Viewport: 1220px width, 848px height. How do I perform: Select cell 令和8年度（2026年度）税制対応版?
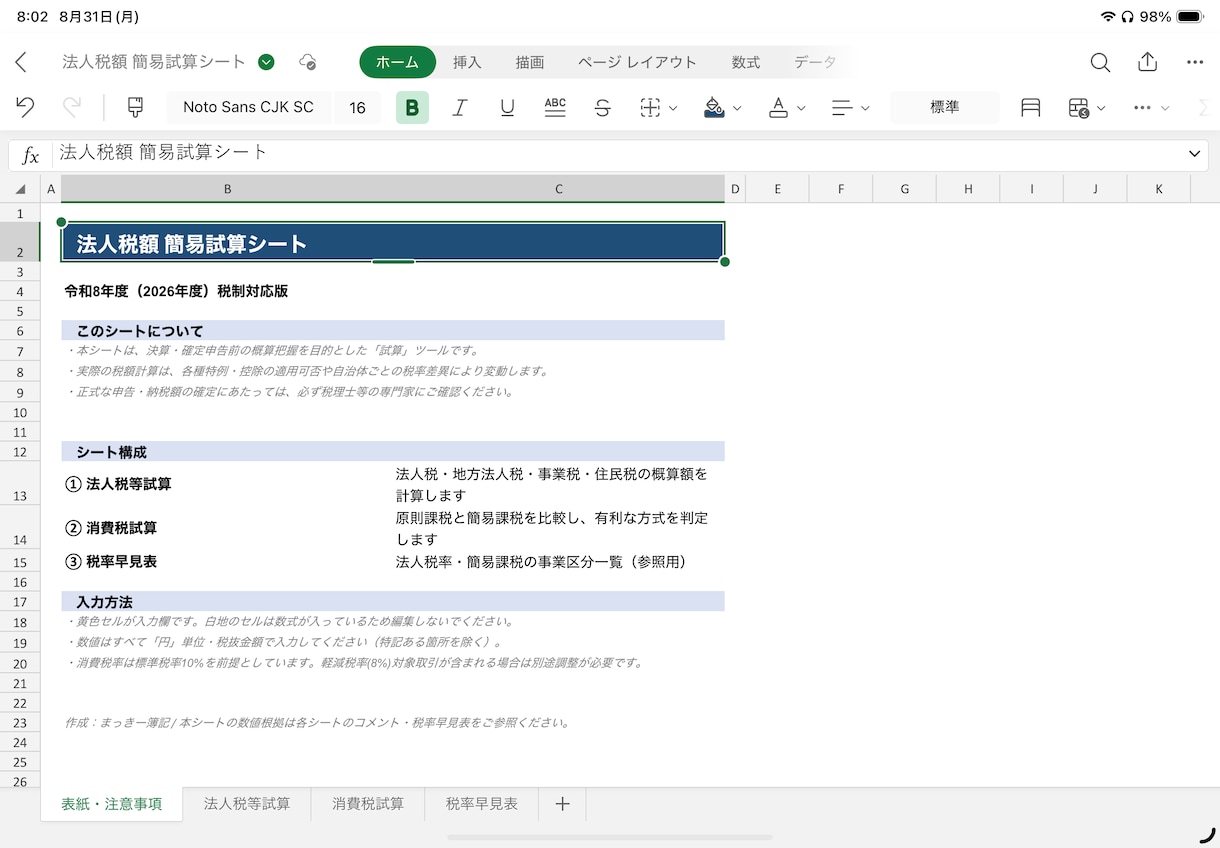[176, 291]
